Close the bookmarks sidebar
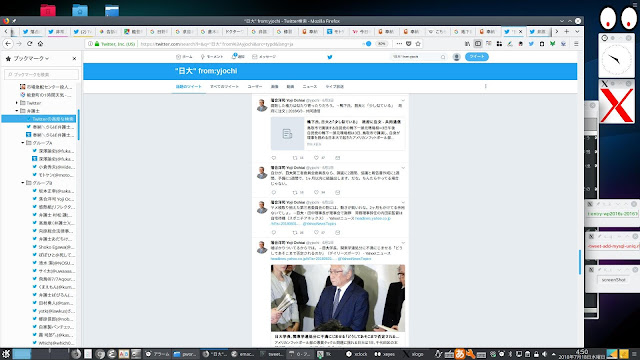 coord(74,59)
